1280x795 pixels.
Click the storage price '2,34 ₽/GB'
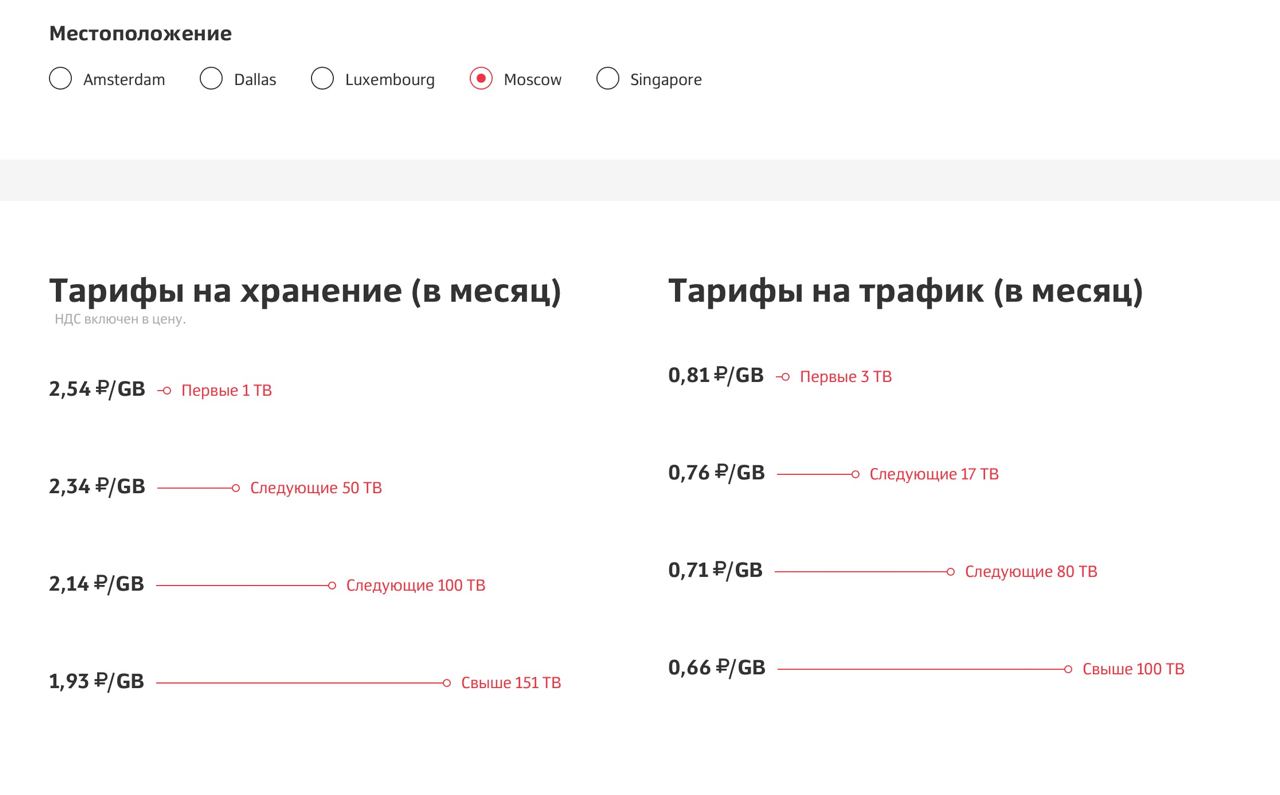97,486
